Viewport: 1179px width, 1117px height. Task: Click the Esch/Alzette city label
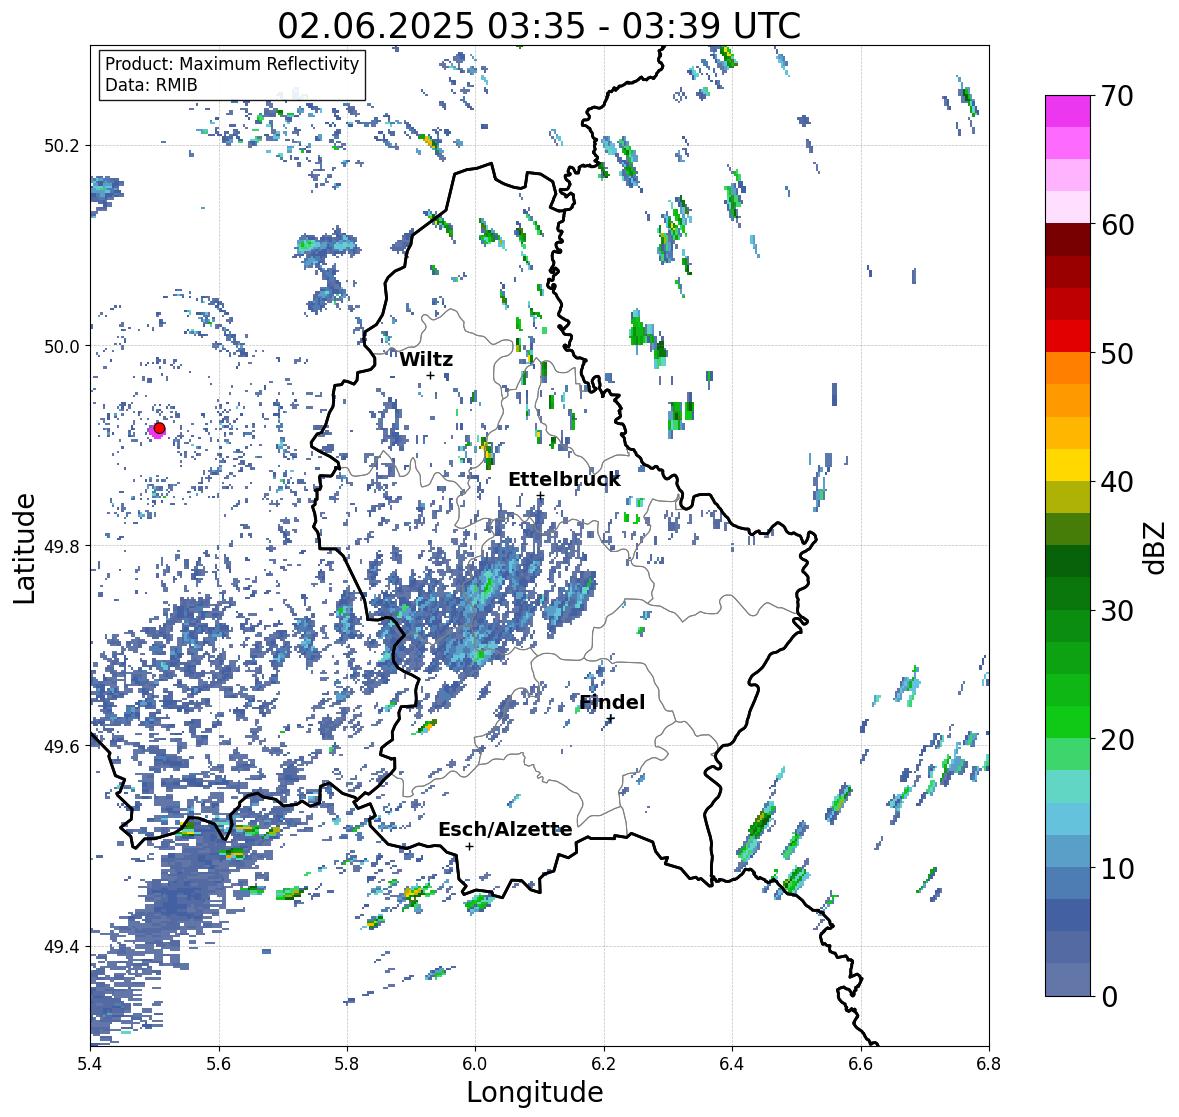505,829
